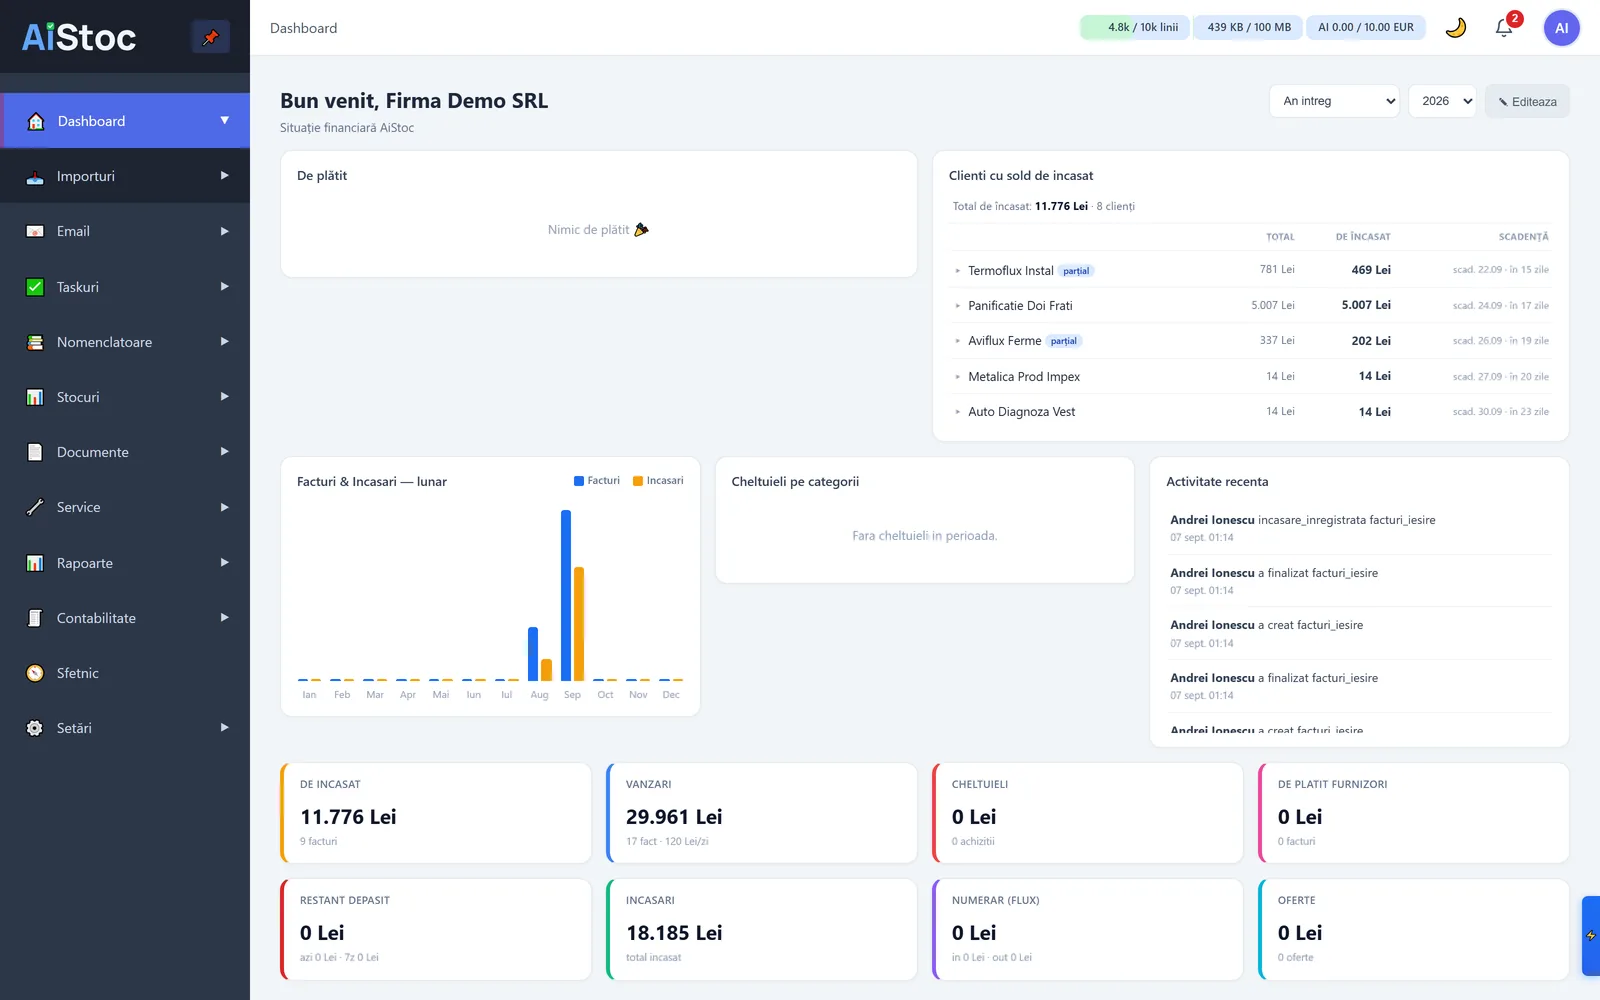Viewport: 1600px width, 1000px height.
Task: Open the AI user avatar
Action: [1561, 28]
